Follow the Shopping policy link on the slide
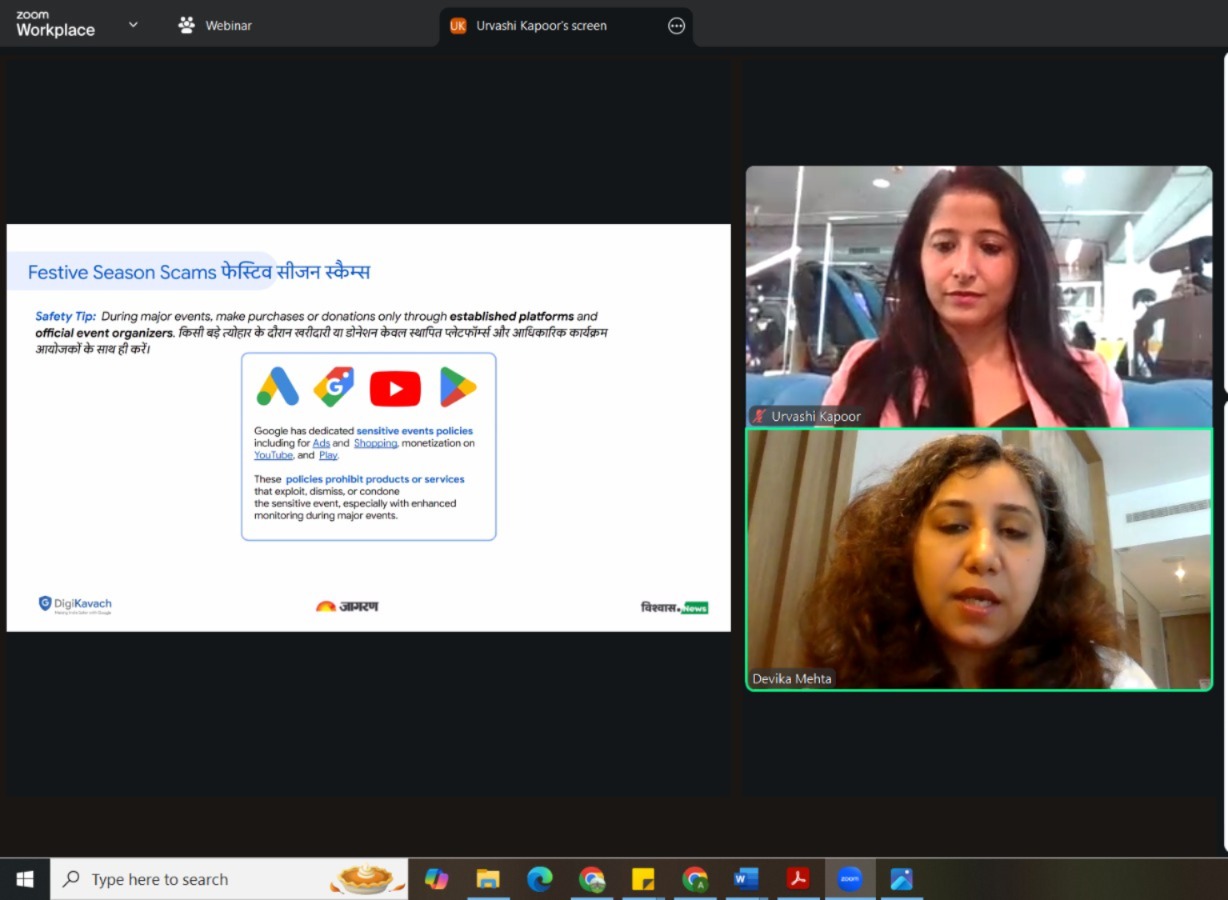Image resolution: width=1228 pixels, height=900 pixels. (x=375, y=443)
